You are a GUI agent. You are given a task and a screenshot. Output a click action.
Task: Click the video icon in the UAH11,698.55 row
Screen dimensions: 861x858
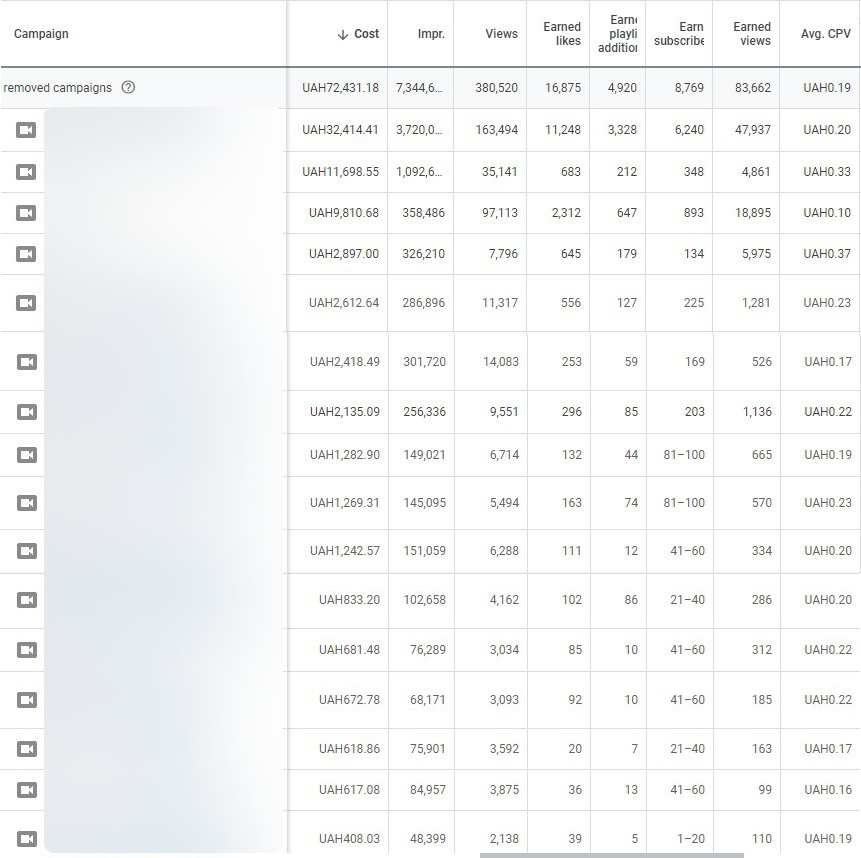26,172
